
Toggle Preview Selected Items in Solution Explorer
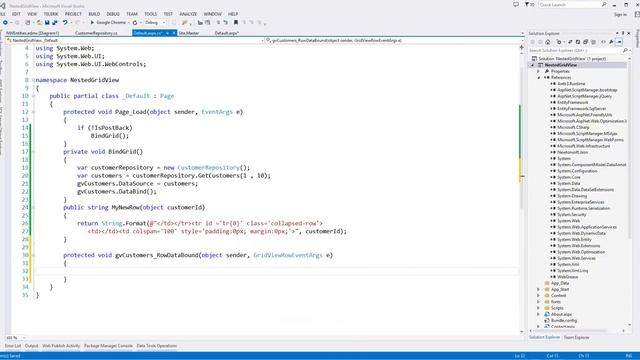point(619,42)
